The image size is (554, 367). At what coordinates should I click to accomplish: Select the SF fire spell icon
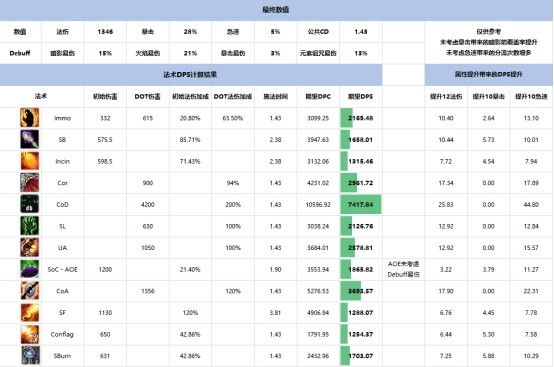click(x=30, y=313)
